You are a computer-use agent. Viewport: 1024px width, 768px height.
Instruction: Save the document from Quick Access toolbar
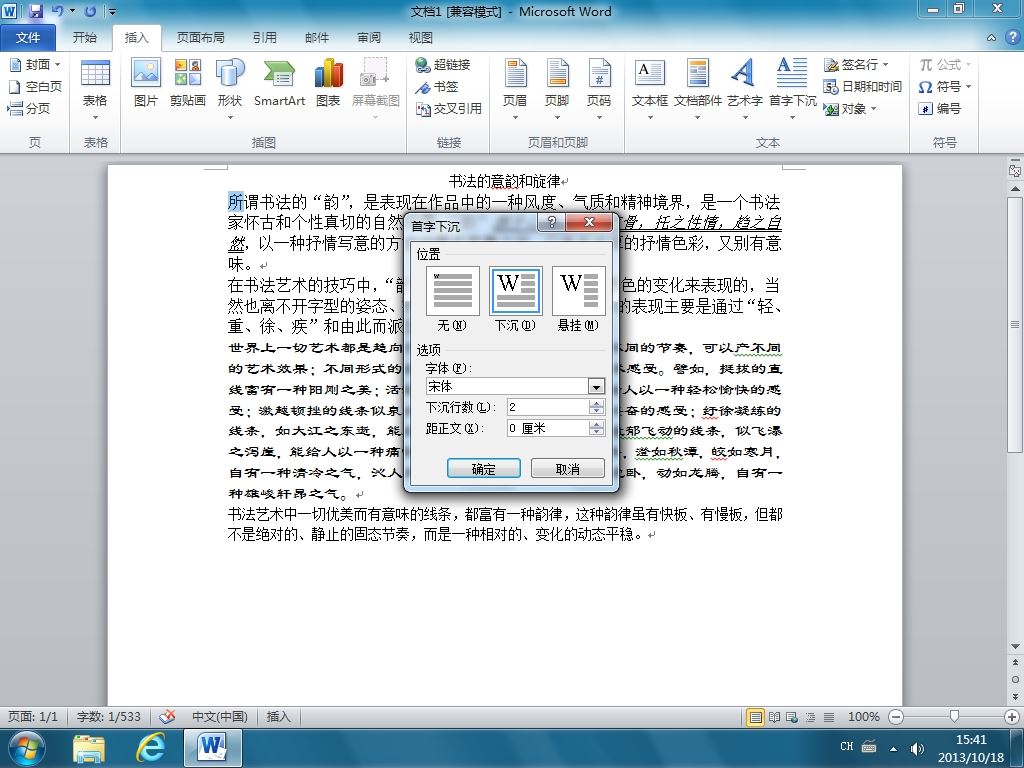(x=35, y=11)
